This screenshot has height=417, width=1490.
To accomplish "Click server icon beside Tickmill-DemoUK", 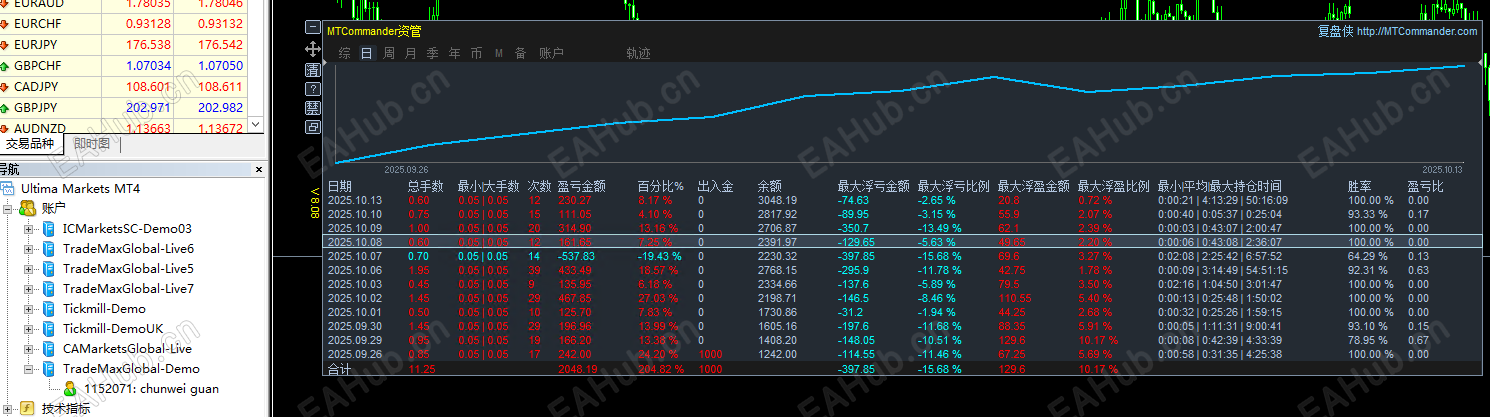I will click(x=49, y=329).
